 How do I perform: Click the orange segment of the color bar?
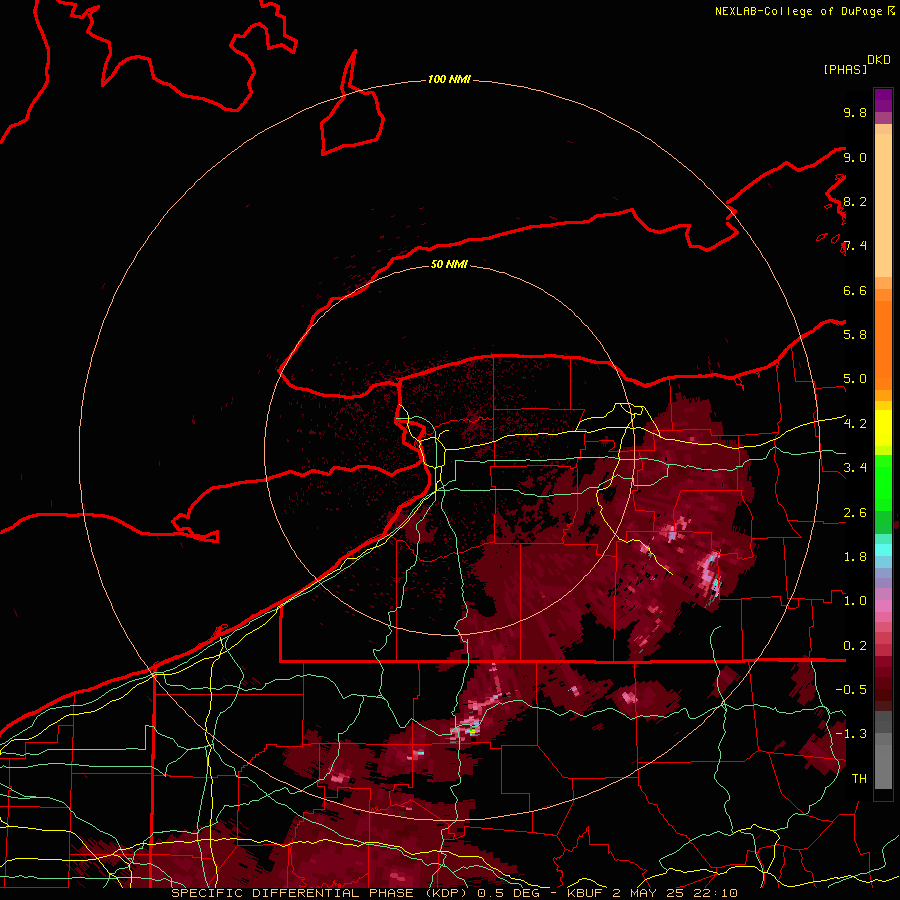click(x=883, y=344)
